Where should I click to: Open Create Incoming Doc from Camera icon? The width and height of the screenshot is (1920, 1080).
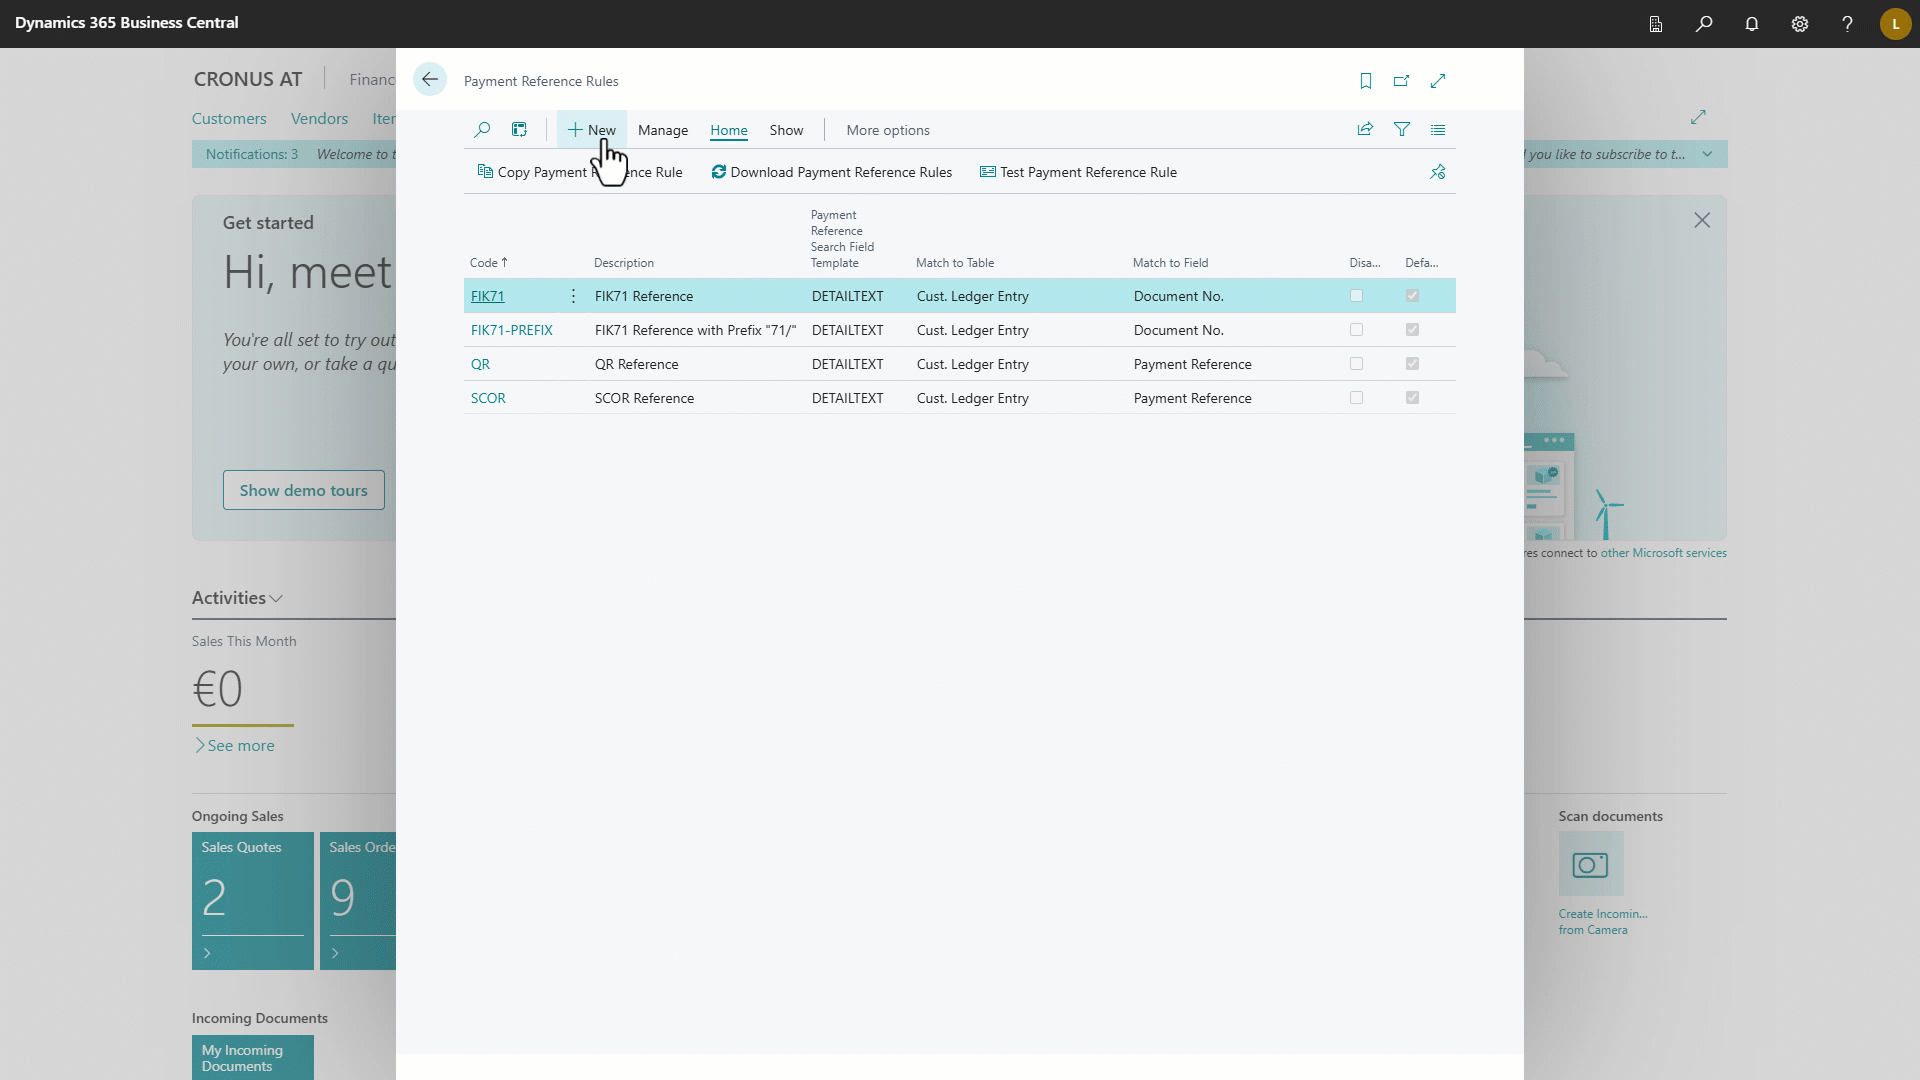click(x=1591, y=864)
